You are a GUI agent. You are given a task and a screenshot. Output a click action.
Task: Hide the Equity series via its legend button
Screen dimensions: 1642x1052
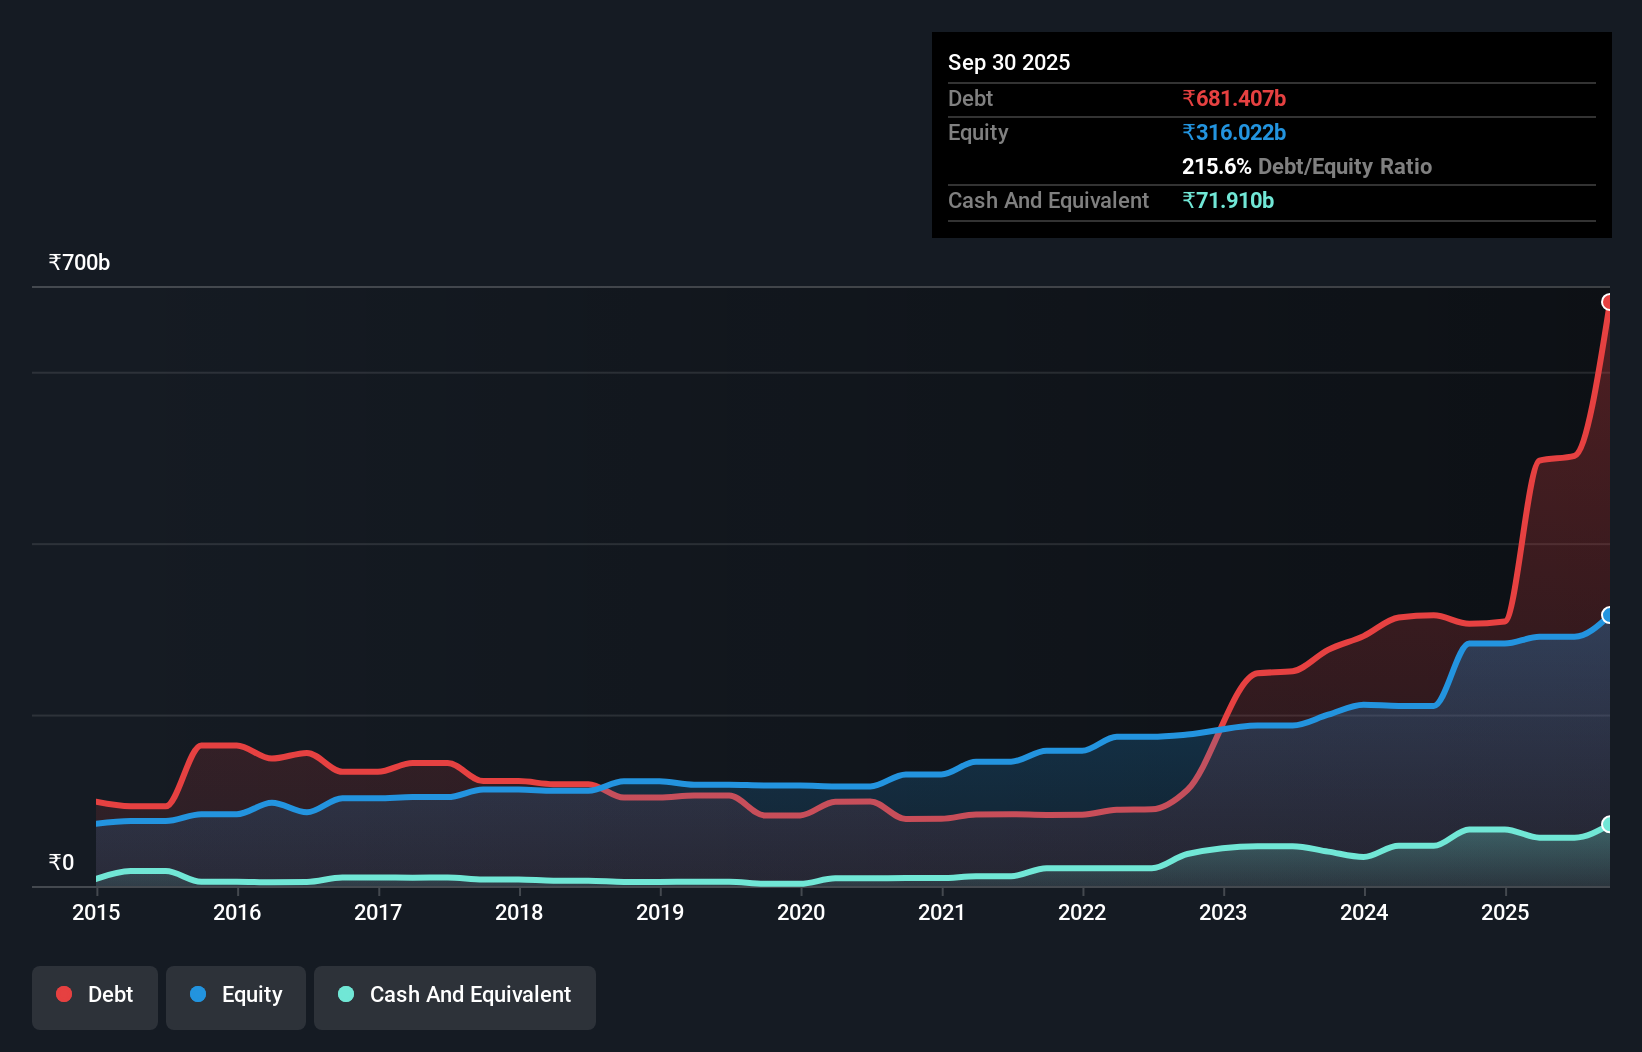point(235,997)
